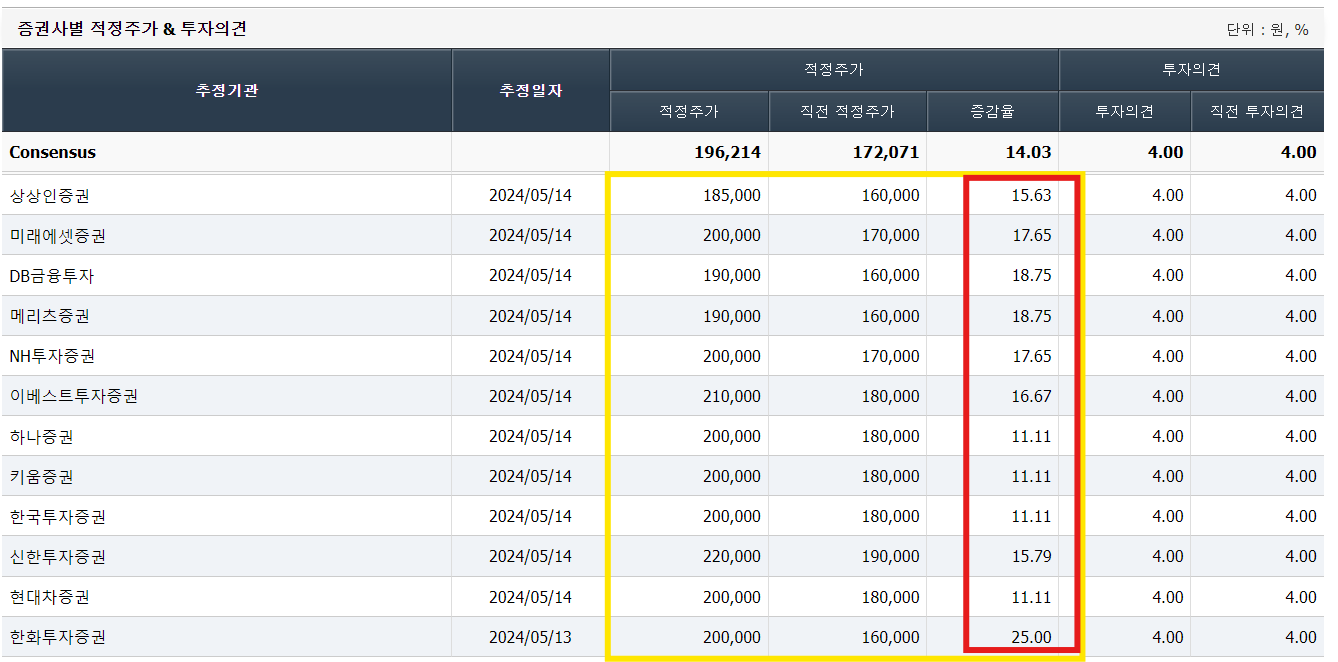Click 한화투자증권 target price 200,000
This screenshot has height=662, width=1338.
[x=731, y=637]
